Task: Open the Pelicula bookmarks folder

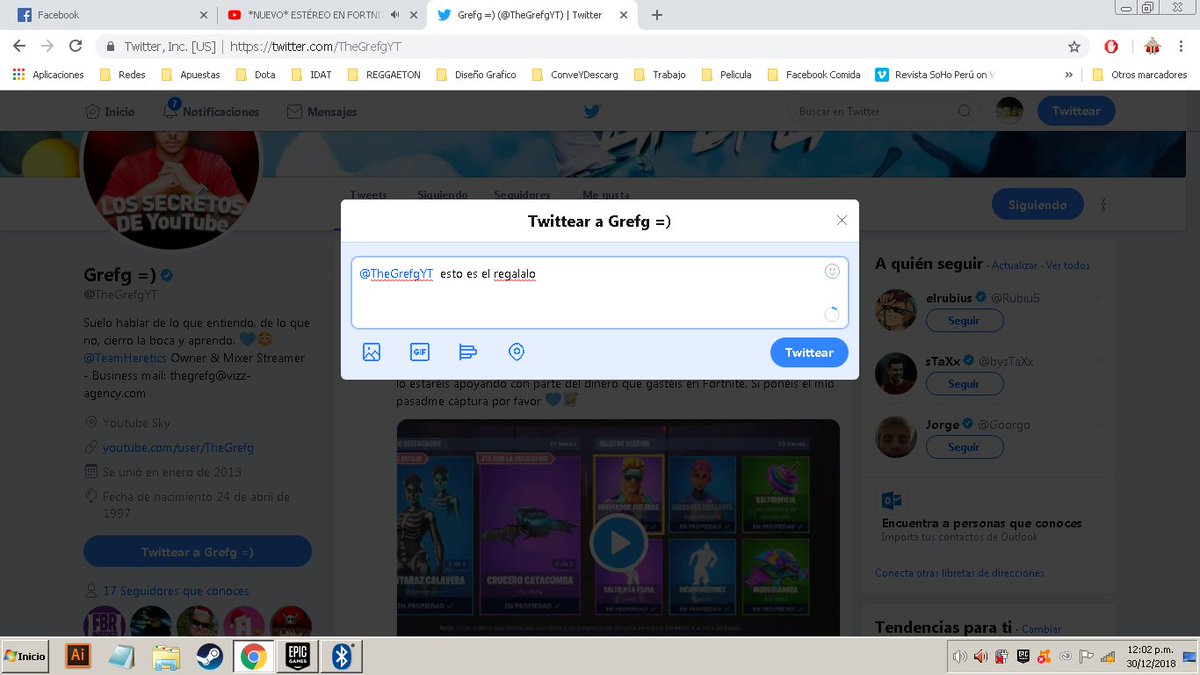Action: pos(725,74)
